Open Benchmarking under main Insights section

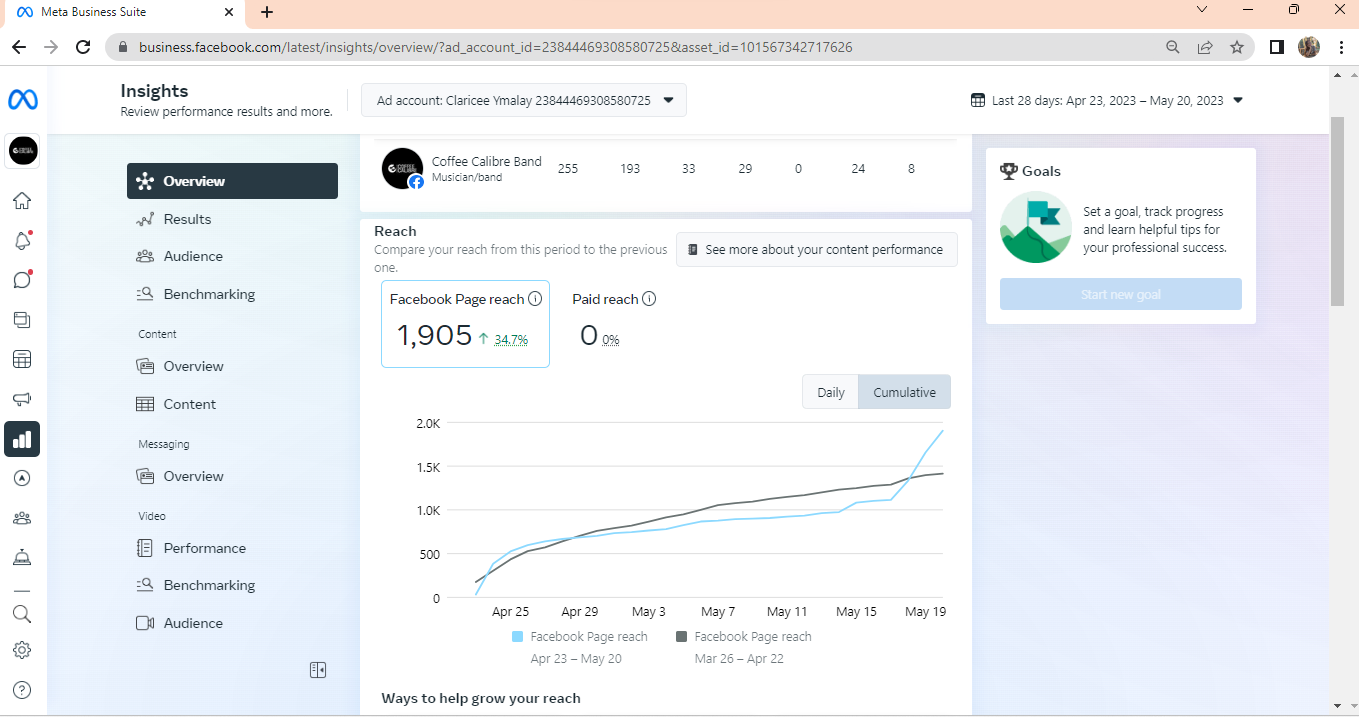coord(232,294)
